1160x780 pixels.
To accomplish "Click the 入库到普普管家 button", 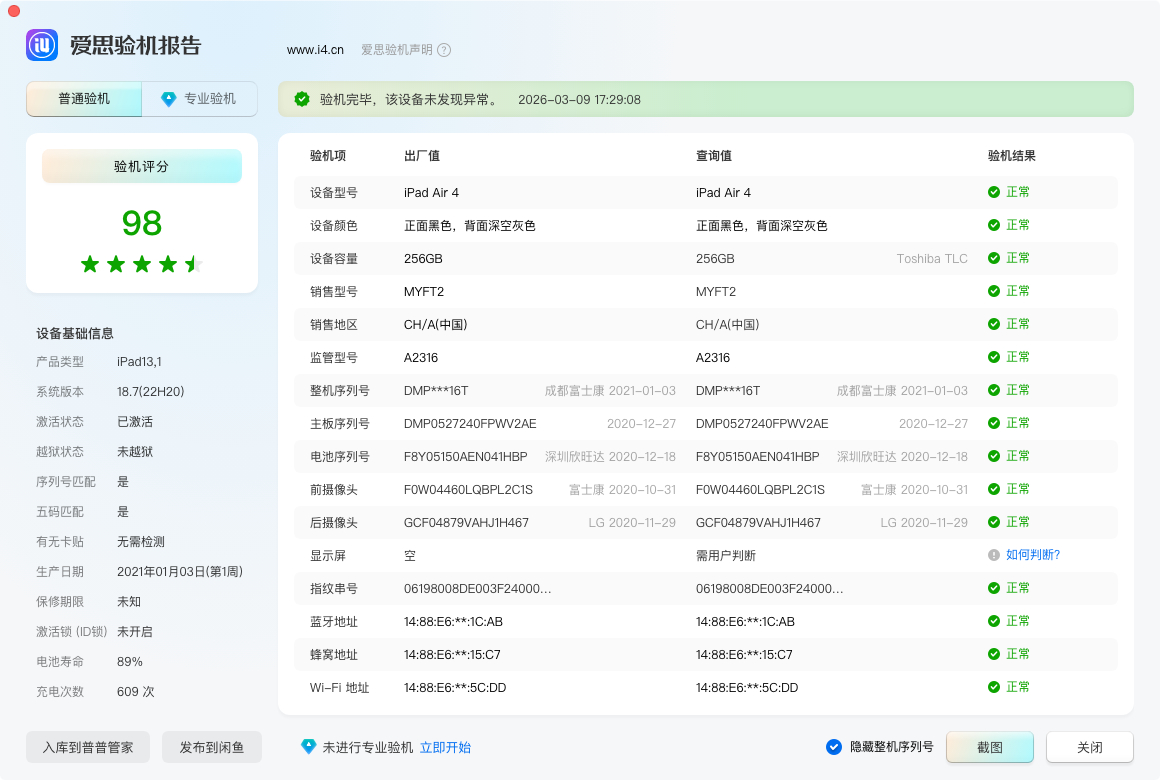I will (88, 747).
